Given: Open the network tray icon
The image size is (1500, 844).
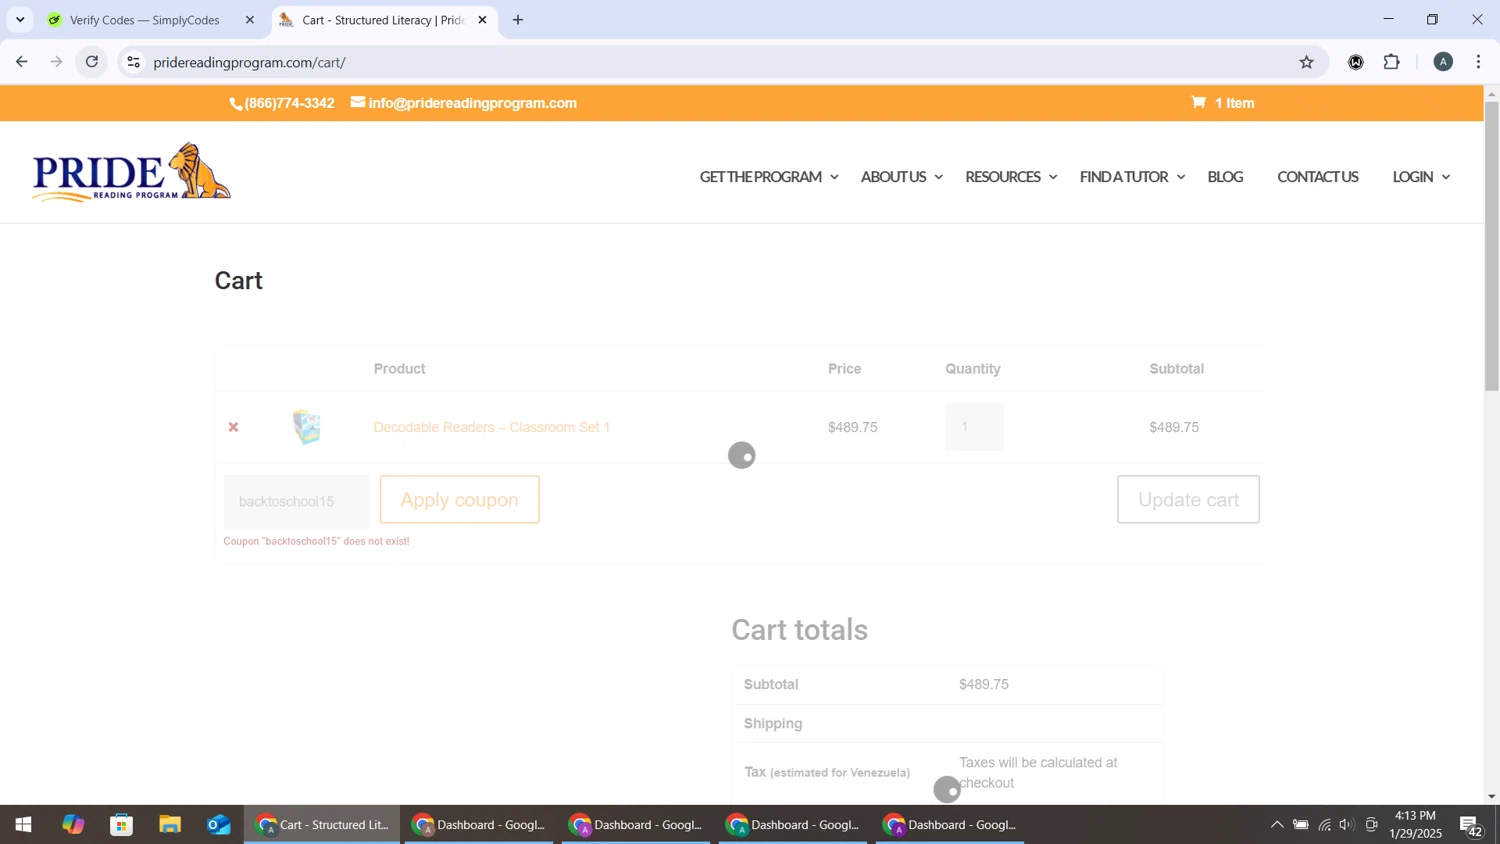Looking at the screenshot, I should point(1325,825).
